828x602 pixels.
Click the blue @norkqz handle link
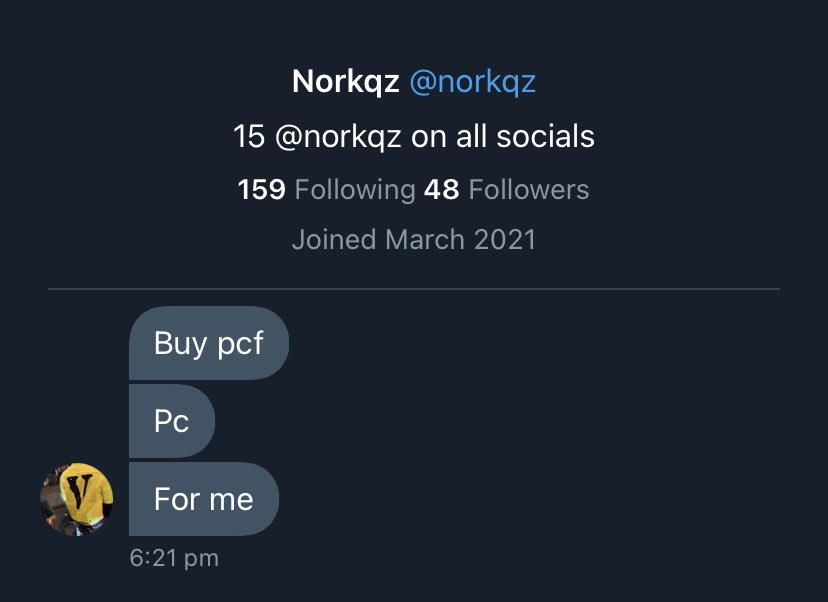click(472, 82)
